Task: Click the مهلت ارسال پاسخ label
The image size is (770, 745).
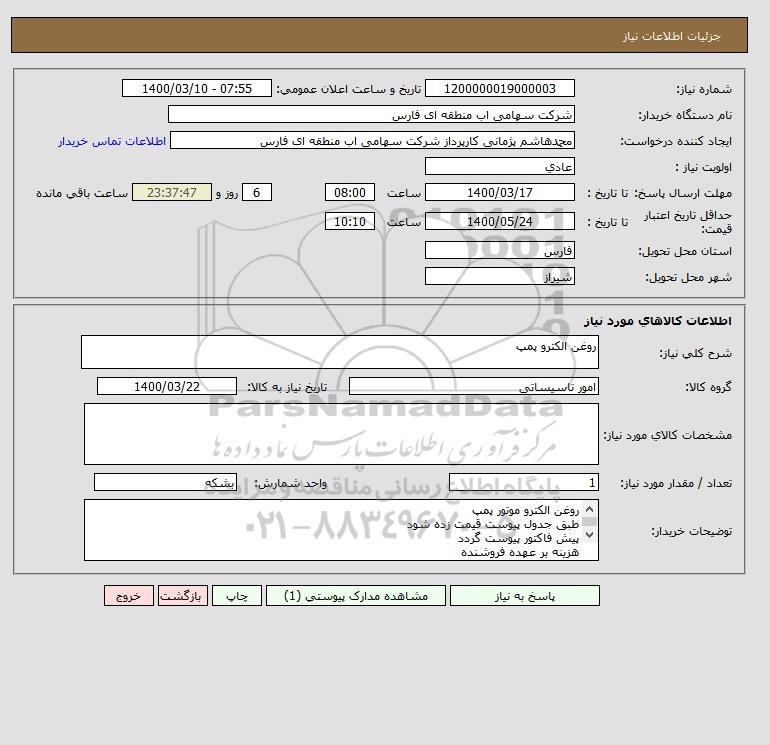Action: tap(682, 193)
